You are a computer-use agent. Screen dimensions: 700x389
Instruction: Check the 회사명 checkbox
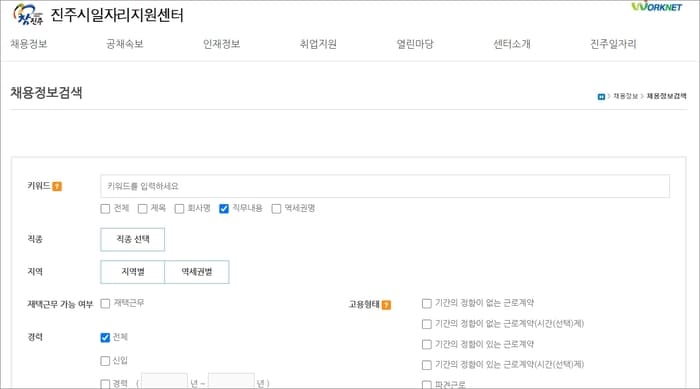[x=179, y=209]
